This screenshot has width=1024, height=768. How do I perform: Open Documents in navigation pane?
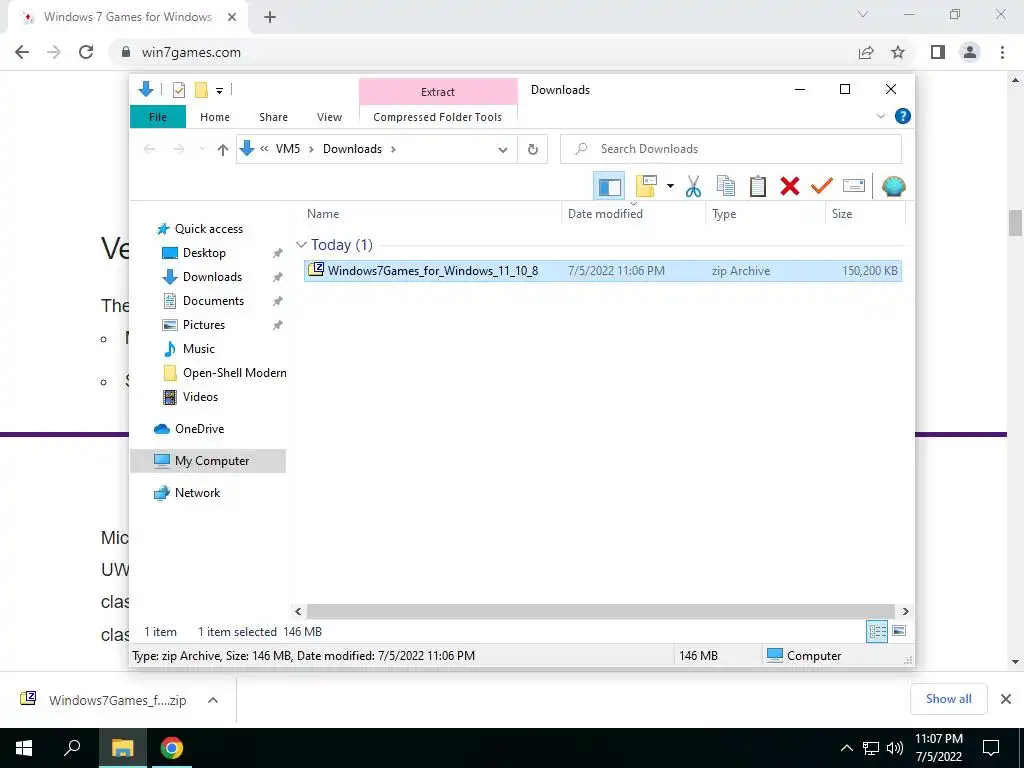(x=213, y=301)
